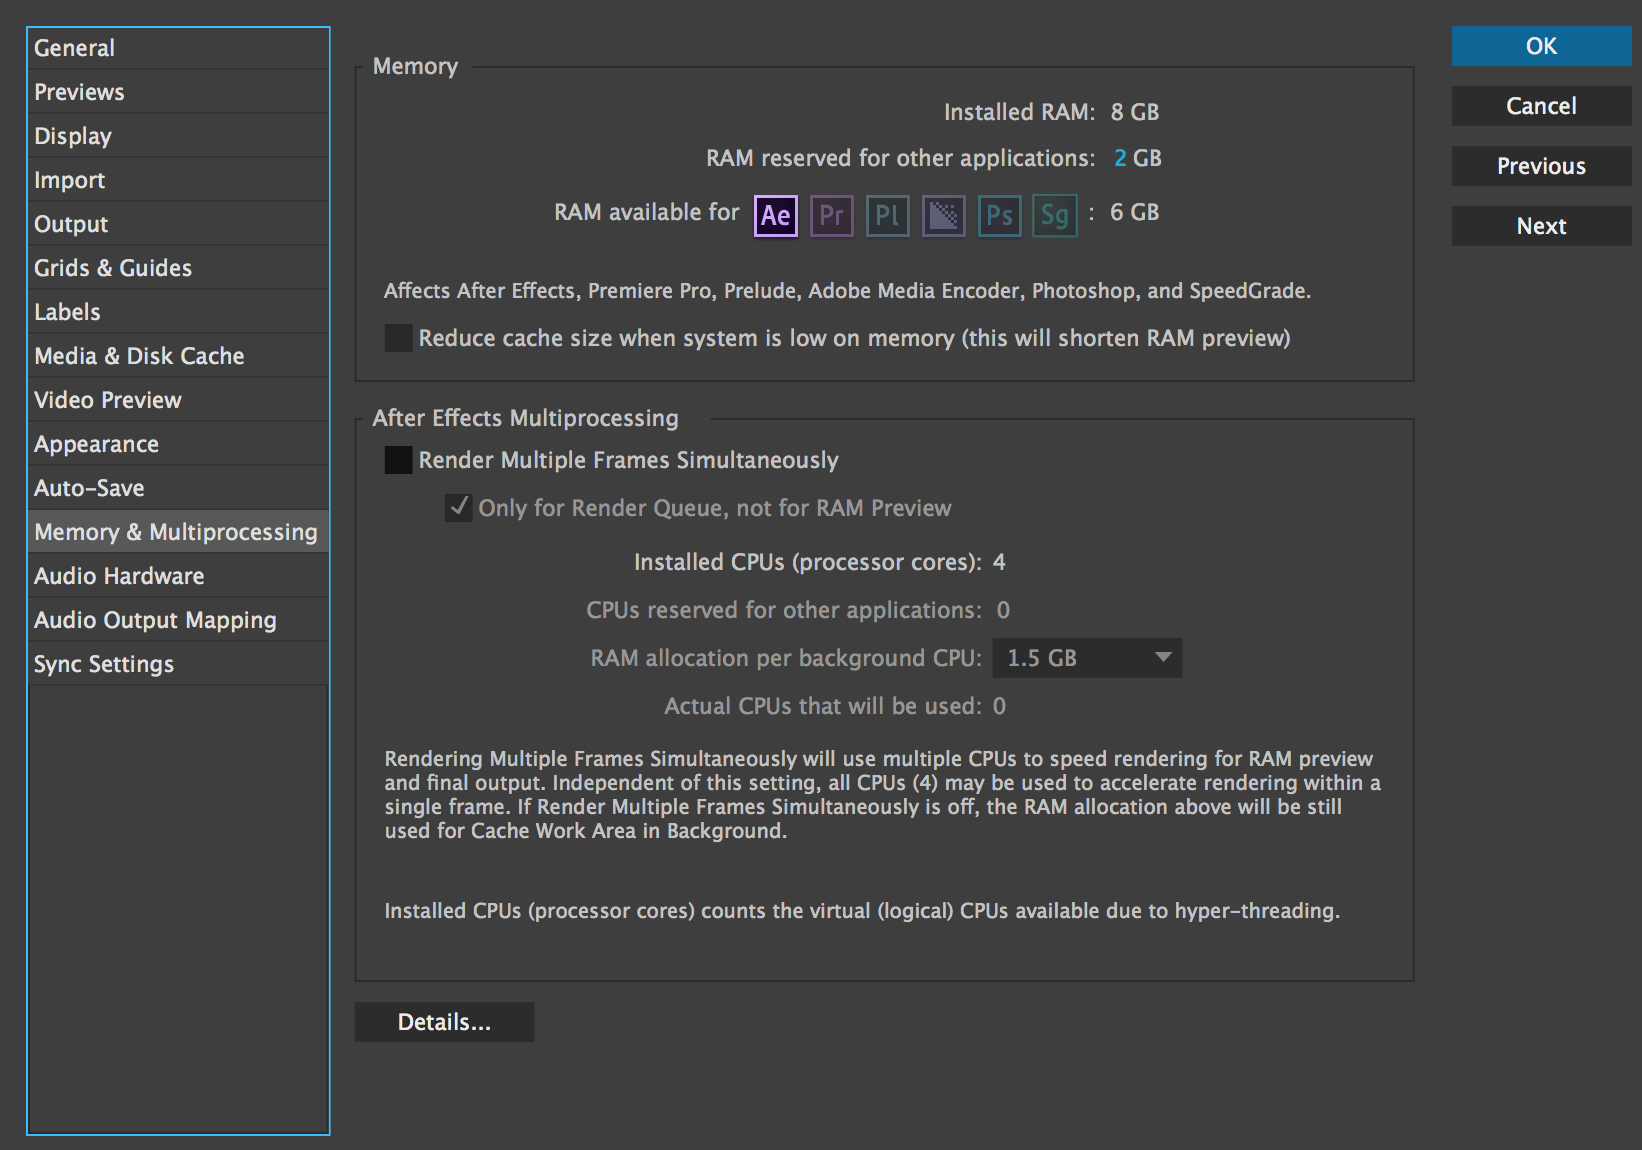Screen dimensions: 1642x1150
Task: Switch to Media & Disk Cache
Action: pos(178,356)
